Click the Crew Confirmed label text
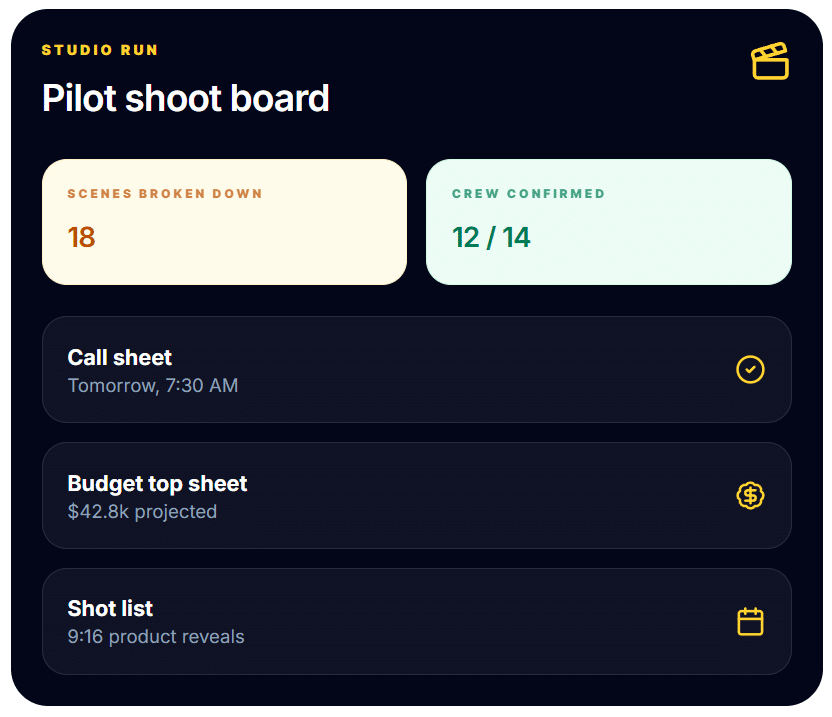The width and height of the screenshot is (832, 717). 528,194
